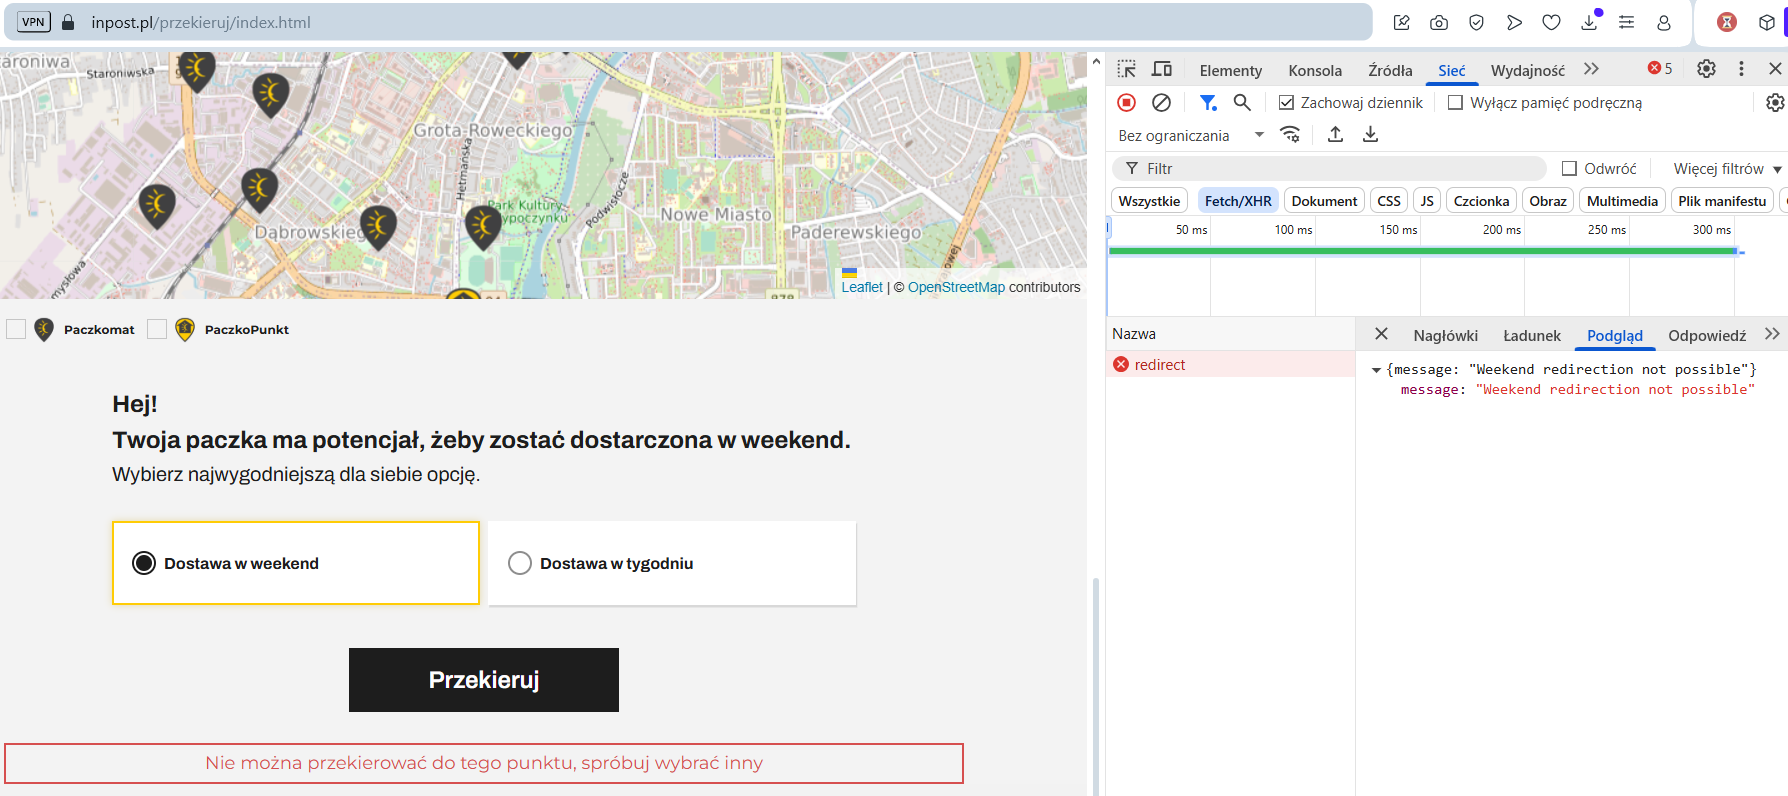The height and width of the screenshot is (796, 1788).
Task: Stop recording the network log
Action: pos(1127,102)
